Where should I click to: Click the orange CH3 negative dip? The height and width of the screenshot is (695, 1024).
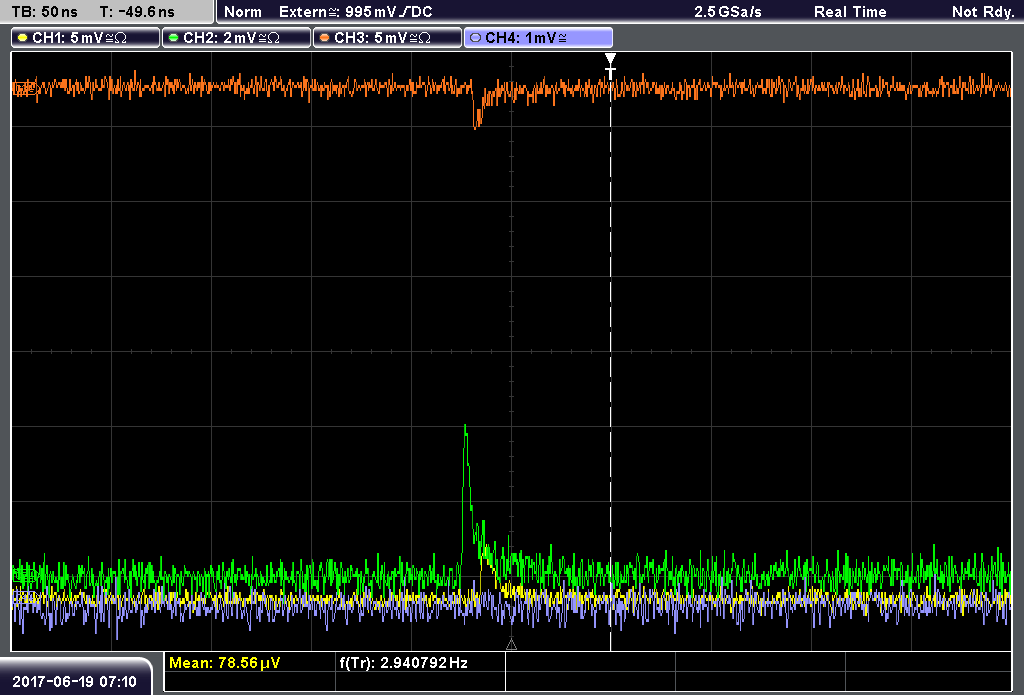[477, 118]
